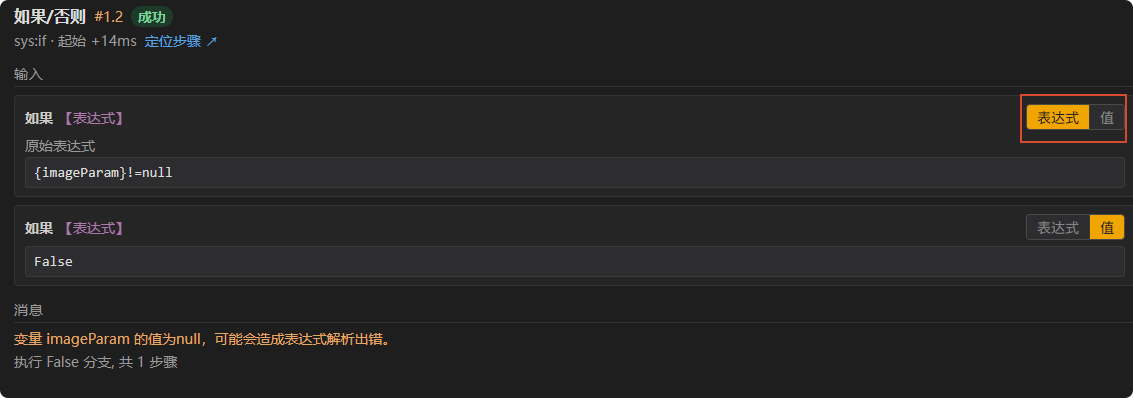Click the green 成功 status badge

click(x=152, y=17)
